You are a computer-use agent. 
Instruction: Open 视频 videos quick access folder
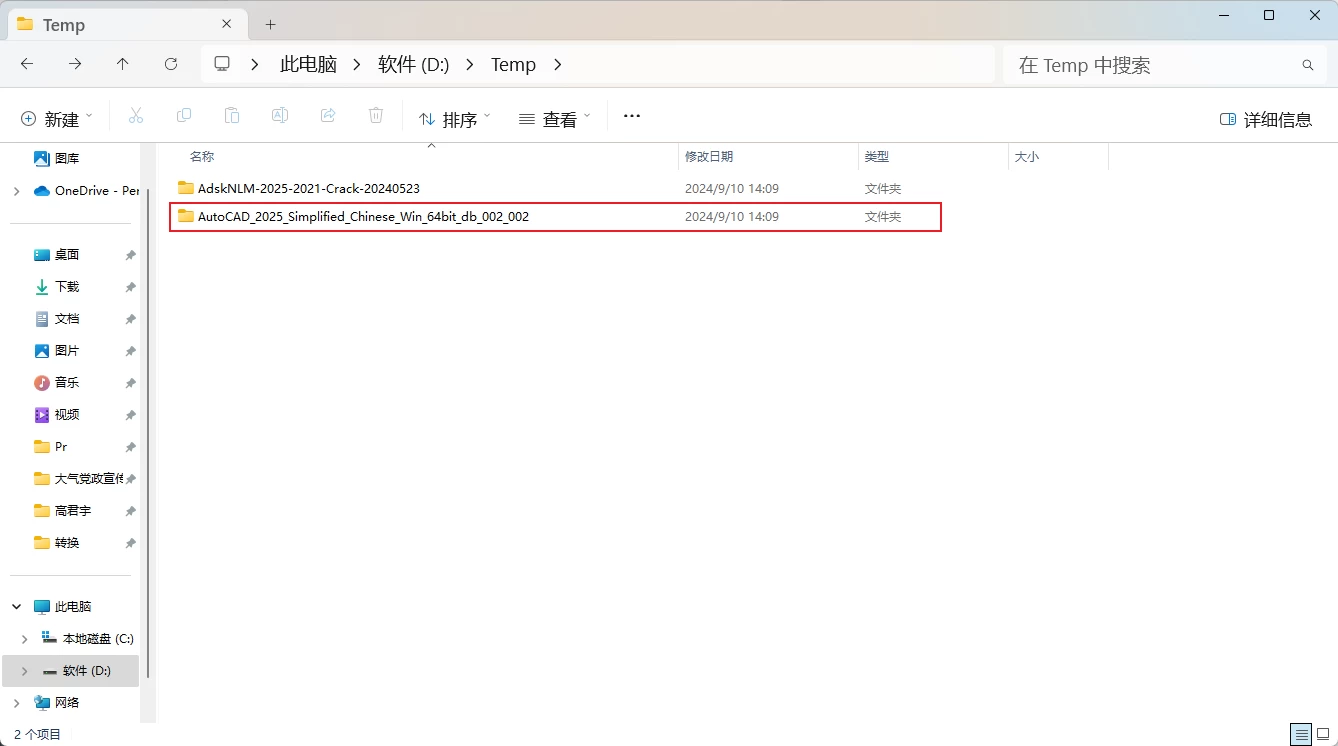(x=57, y=414)
